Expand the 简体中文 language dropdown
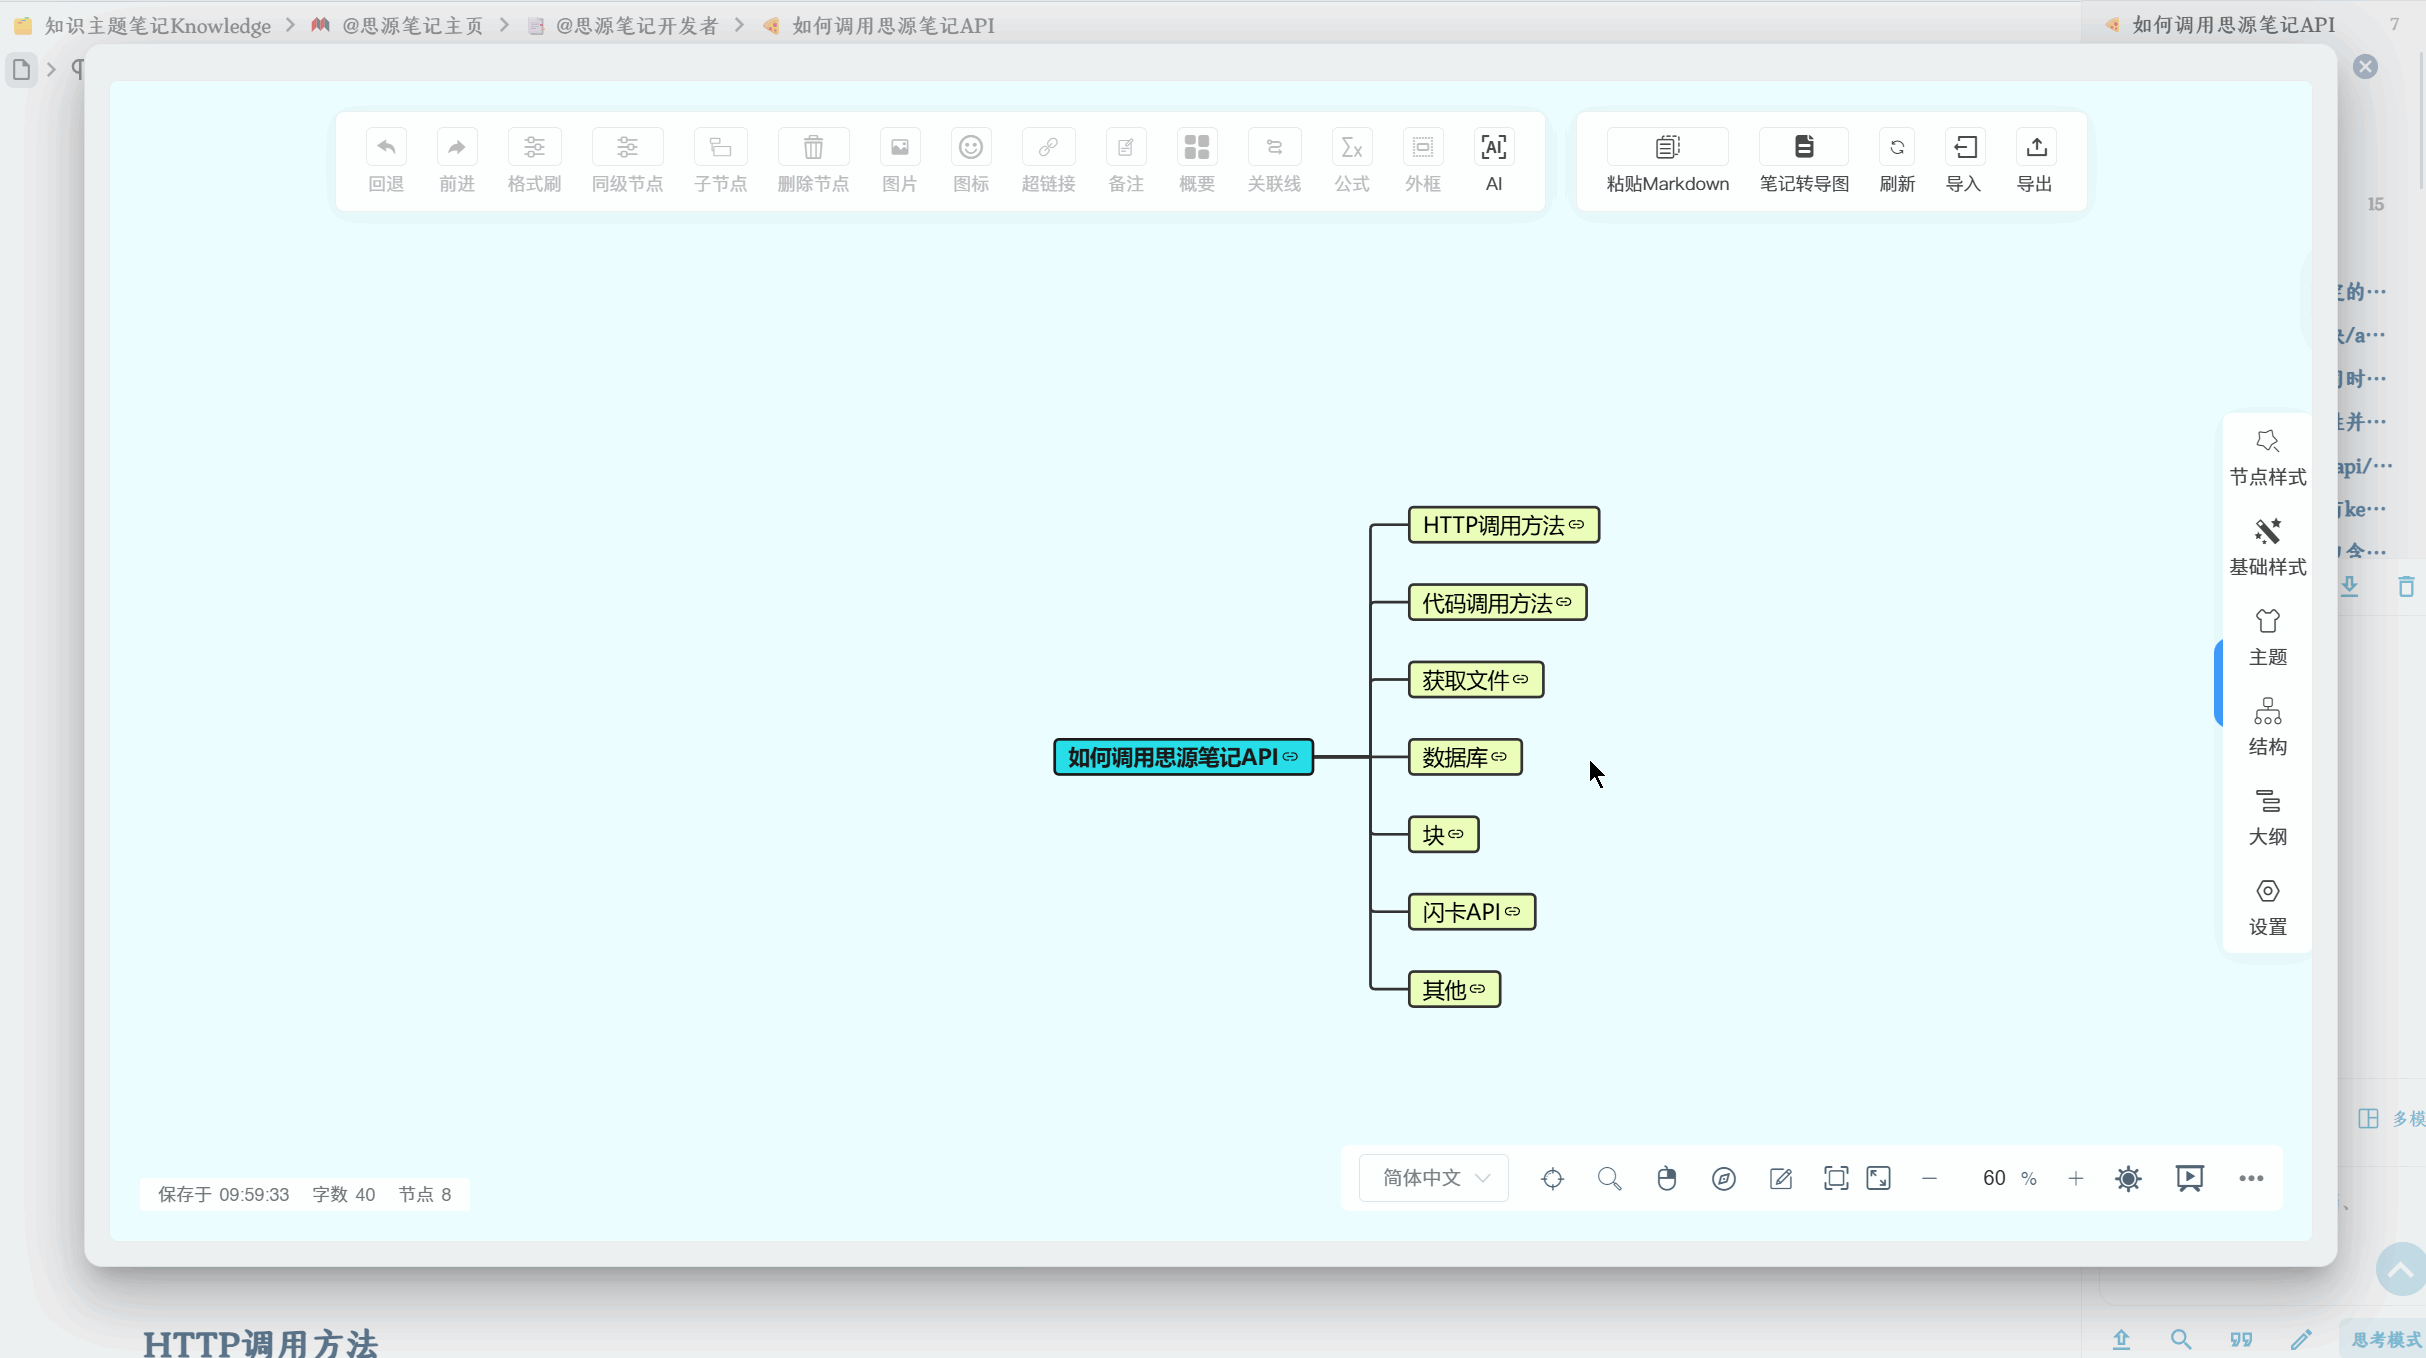The height and width of the screenshot is (1358, 2426). [x=1434, y=1178]
